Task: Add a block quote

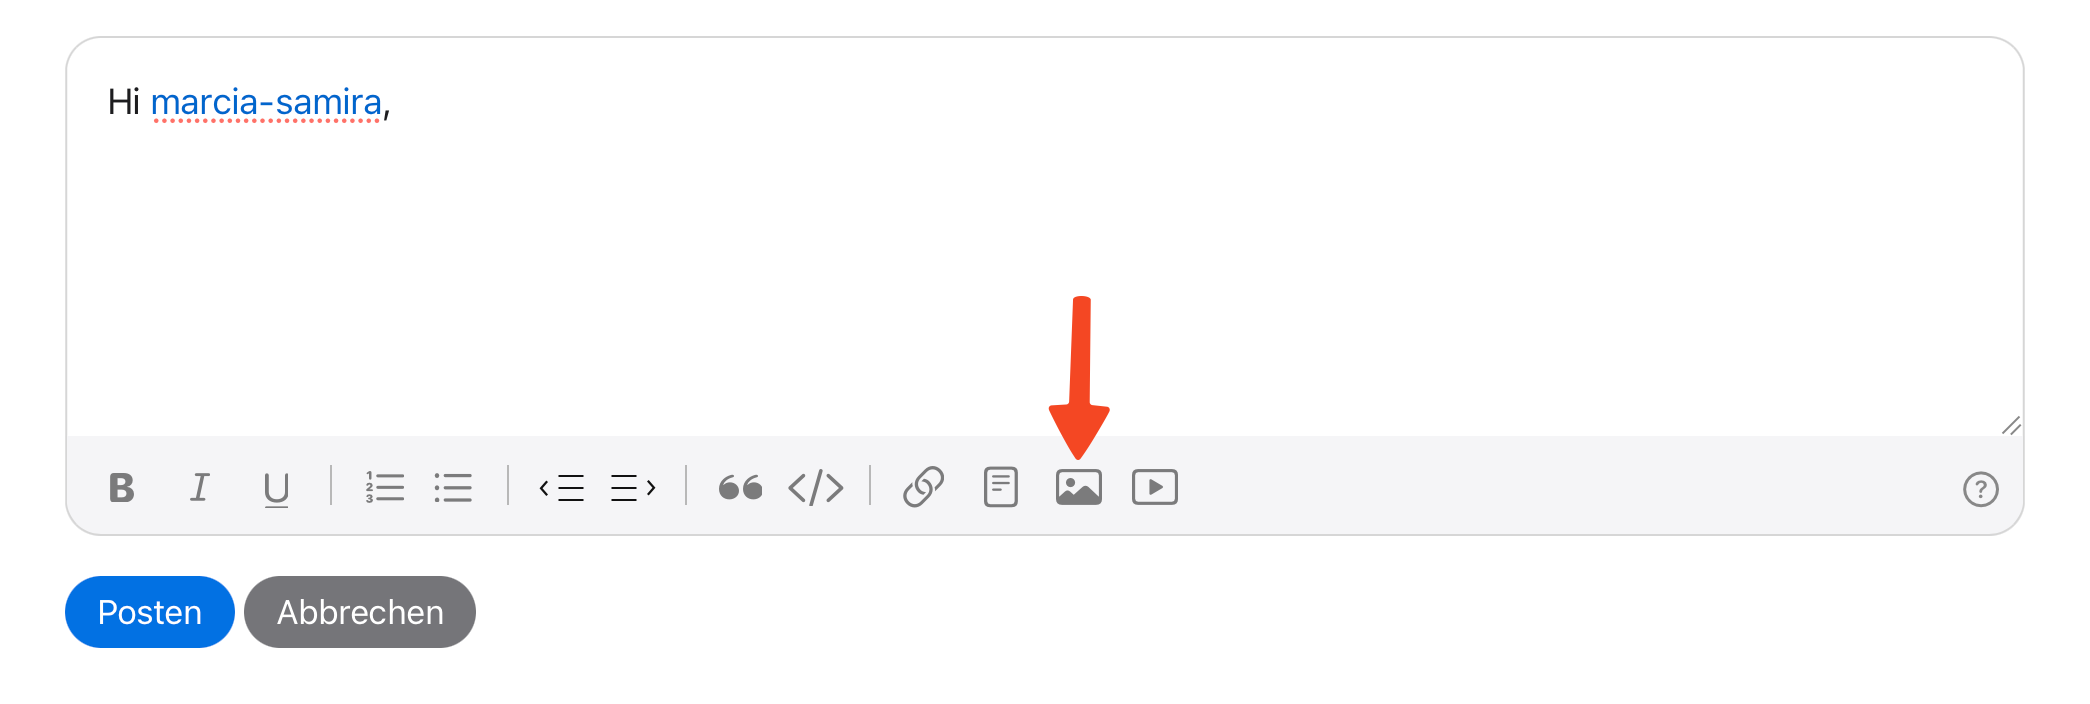Action: 740,488
